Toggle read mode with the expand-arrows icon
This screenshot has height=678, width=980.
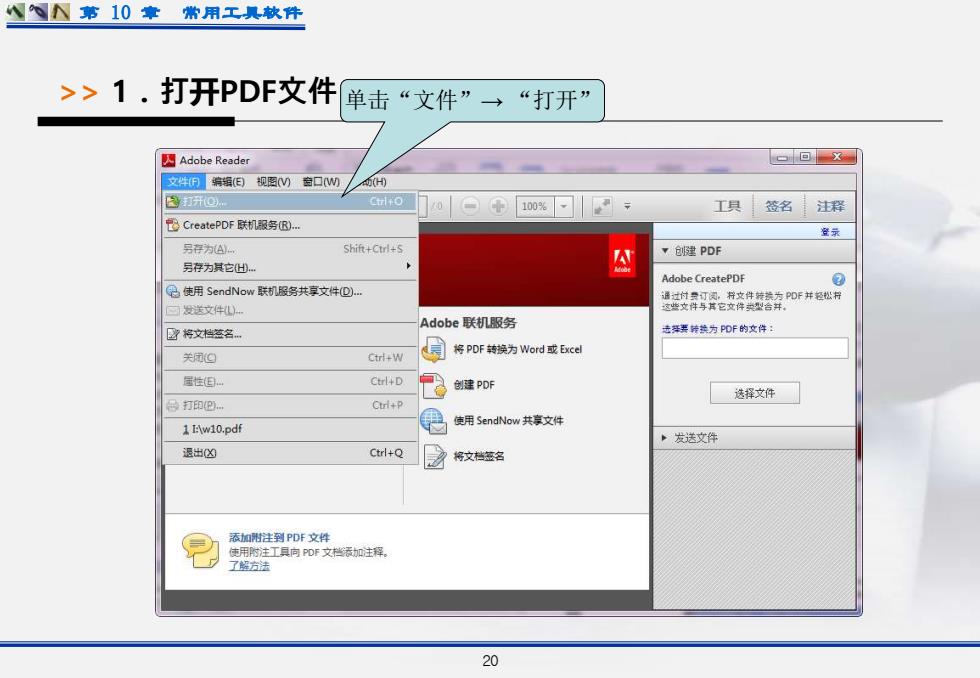(602, 206)
